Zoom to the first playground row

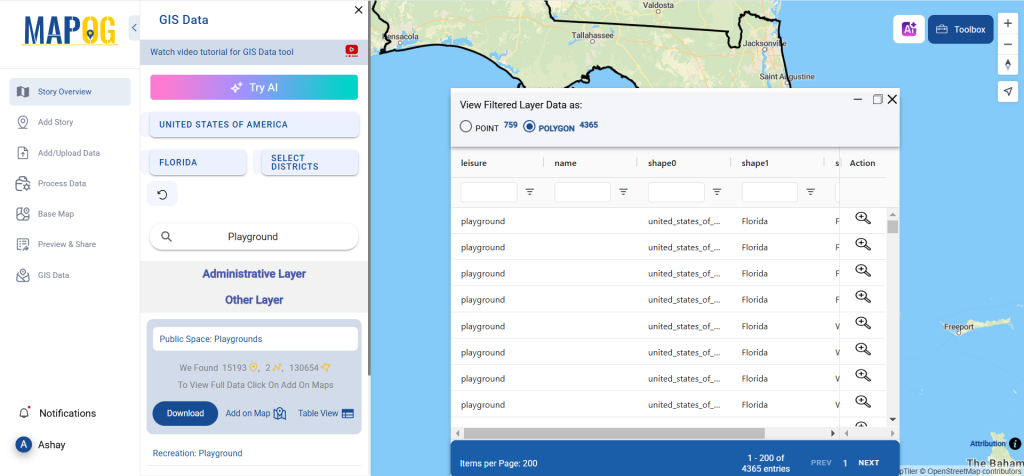(x=862, y=219)
